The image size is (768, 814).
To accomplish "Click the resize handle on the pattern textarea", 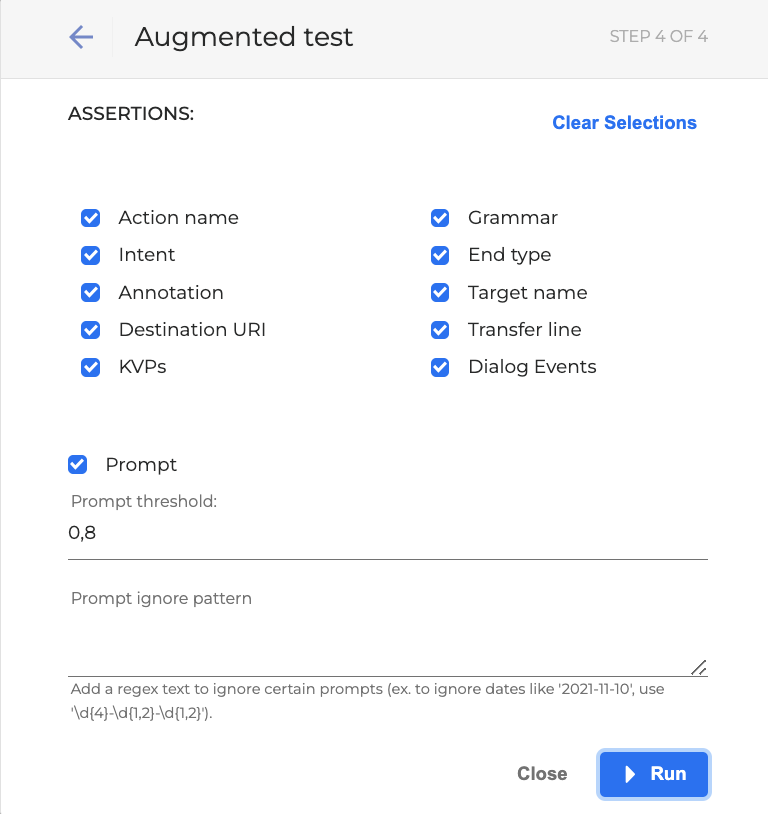I will (699, 667).
